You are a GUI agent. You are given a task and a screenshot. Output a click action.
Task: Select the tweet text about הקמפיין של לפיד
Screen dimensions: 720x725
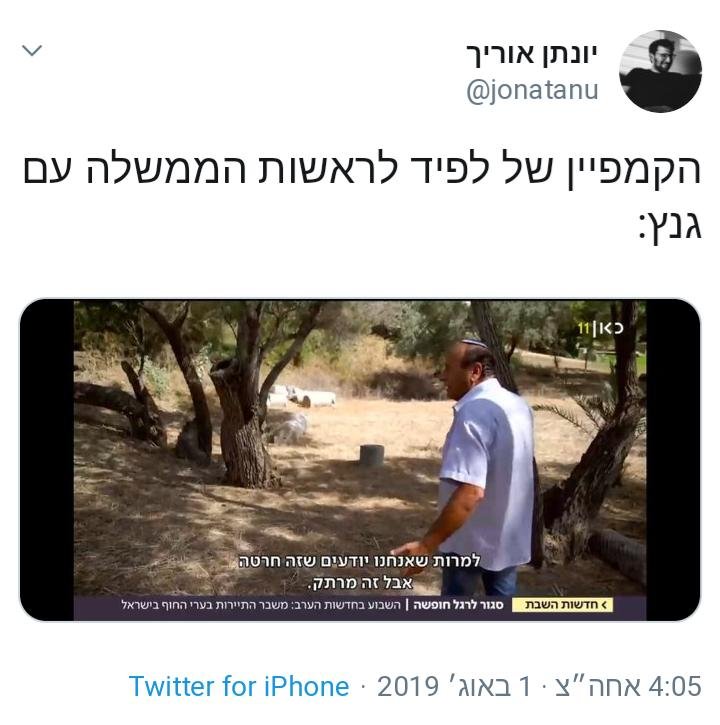pos(362,199)
